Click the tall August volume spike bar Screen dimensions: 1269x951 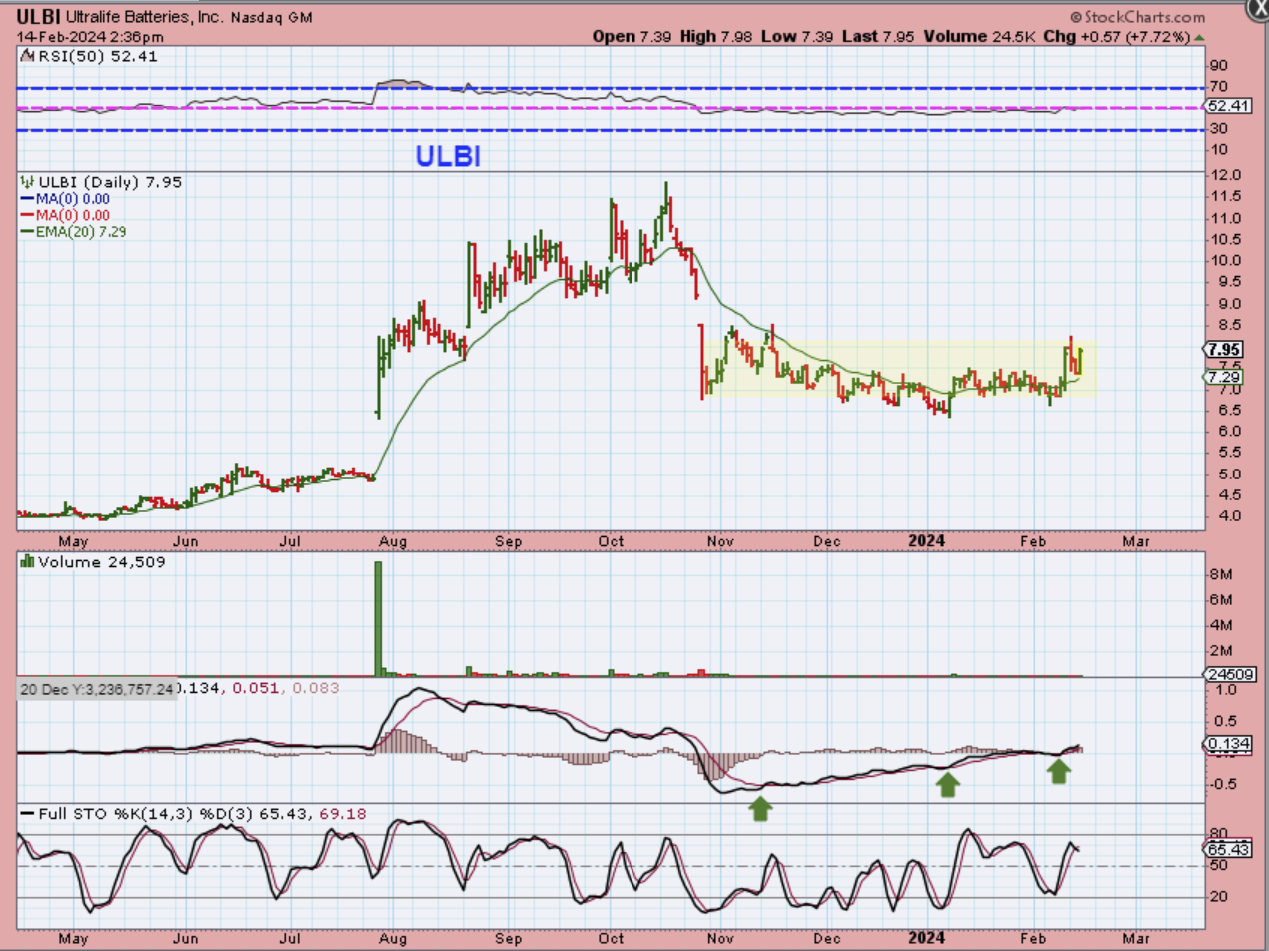tap(378, 619)
